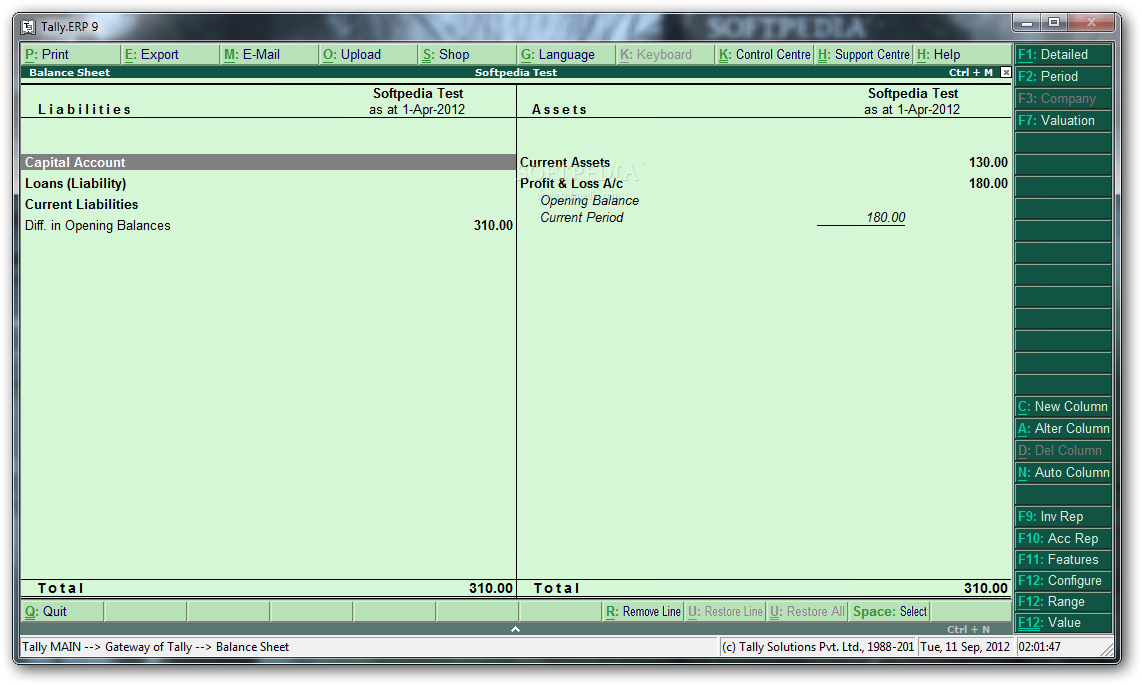This screenshot has width=1142, height=685.
Task: Expand the bottom calculator panel arrow
Action: [516, 629]
